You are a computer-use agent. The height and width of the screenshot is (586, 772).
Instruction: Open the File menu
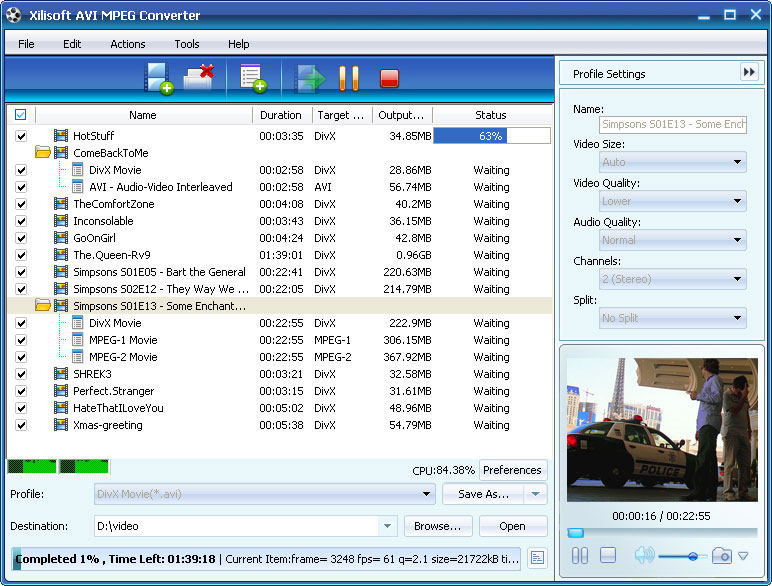pos(26,44)
